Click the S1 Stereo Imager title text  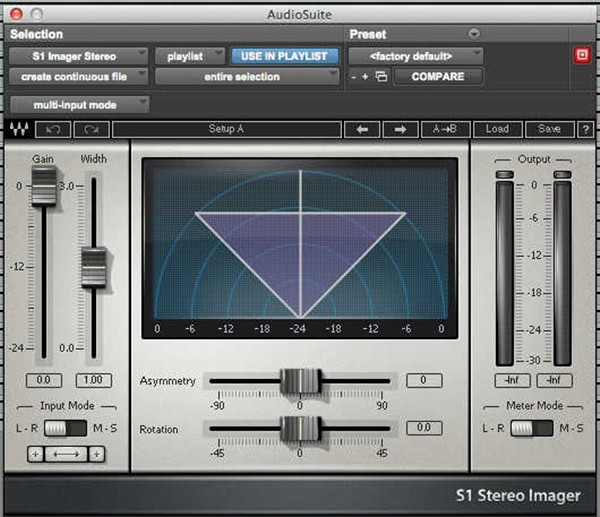pyautogui.click(x=518, y=495)
